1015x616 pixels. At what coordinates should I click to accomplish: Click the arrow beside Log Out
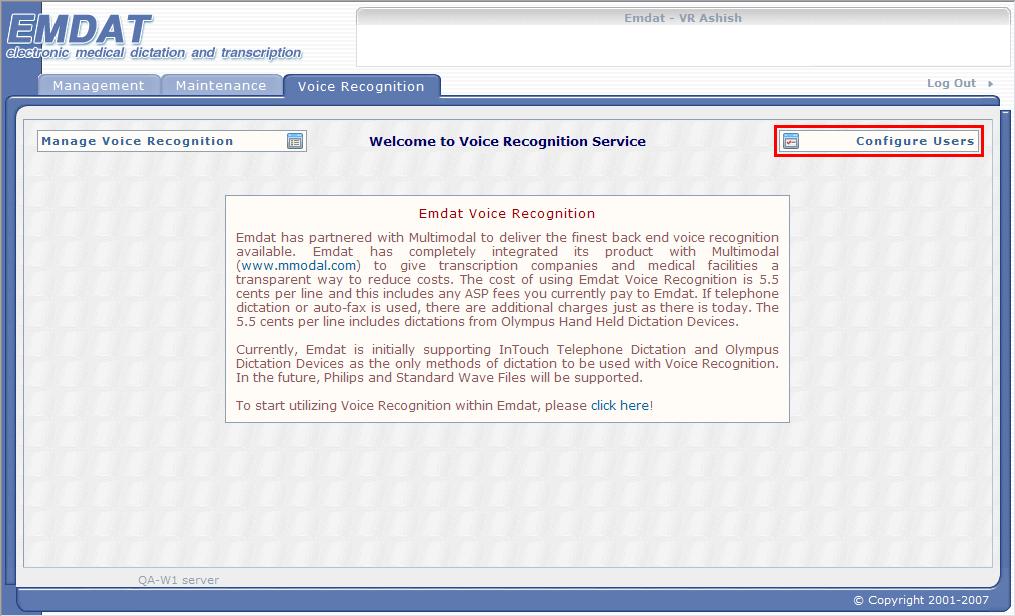coord(991,84)
